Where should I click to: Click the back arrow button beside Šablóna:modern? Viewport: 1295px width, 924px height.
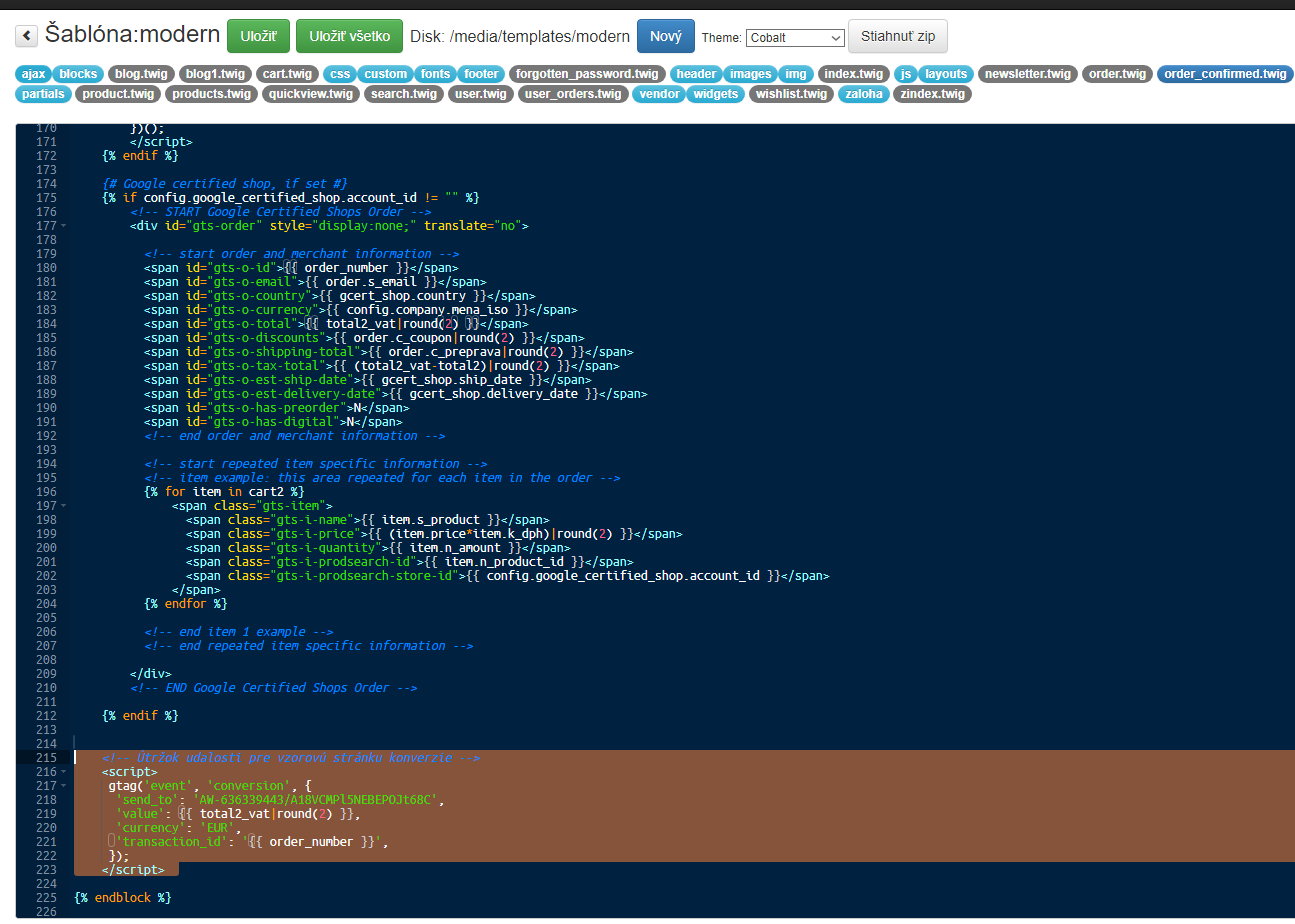pyautogui.click(x=26, y=36)
